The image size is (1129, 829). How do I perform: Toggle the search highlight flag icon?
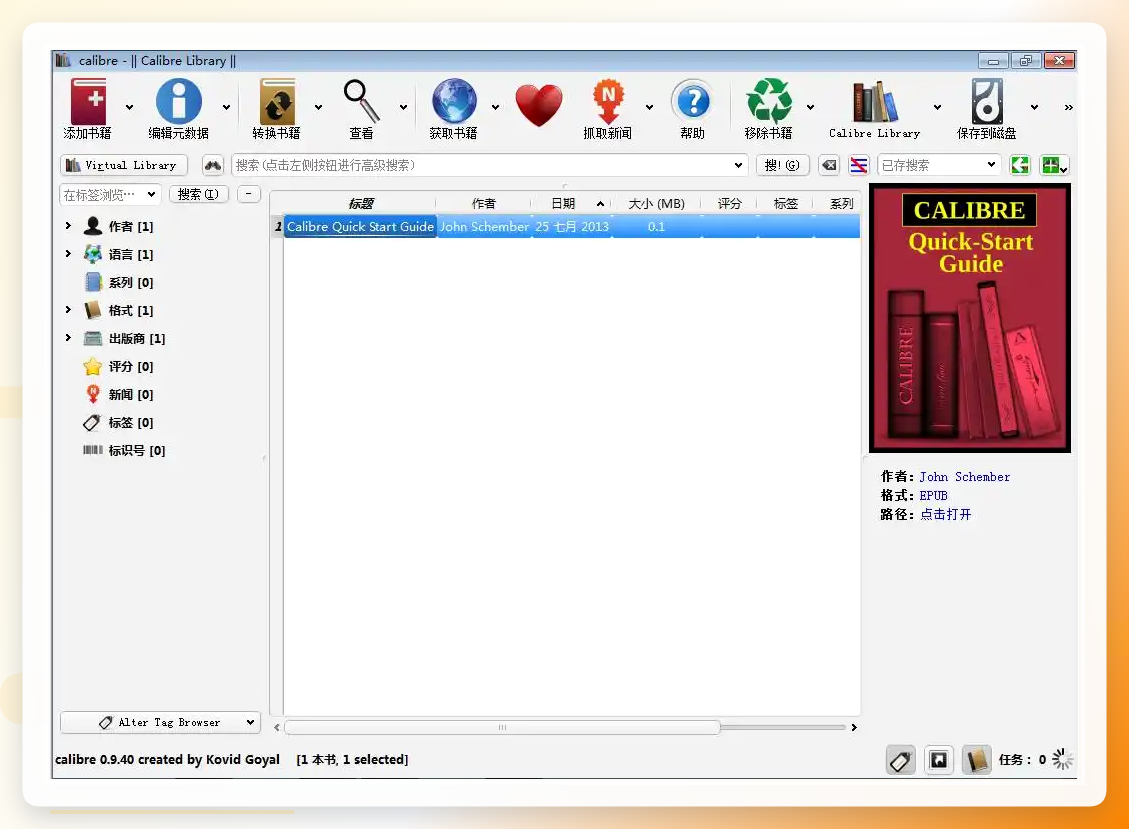(x=858, y=165)
